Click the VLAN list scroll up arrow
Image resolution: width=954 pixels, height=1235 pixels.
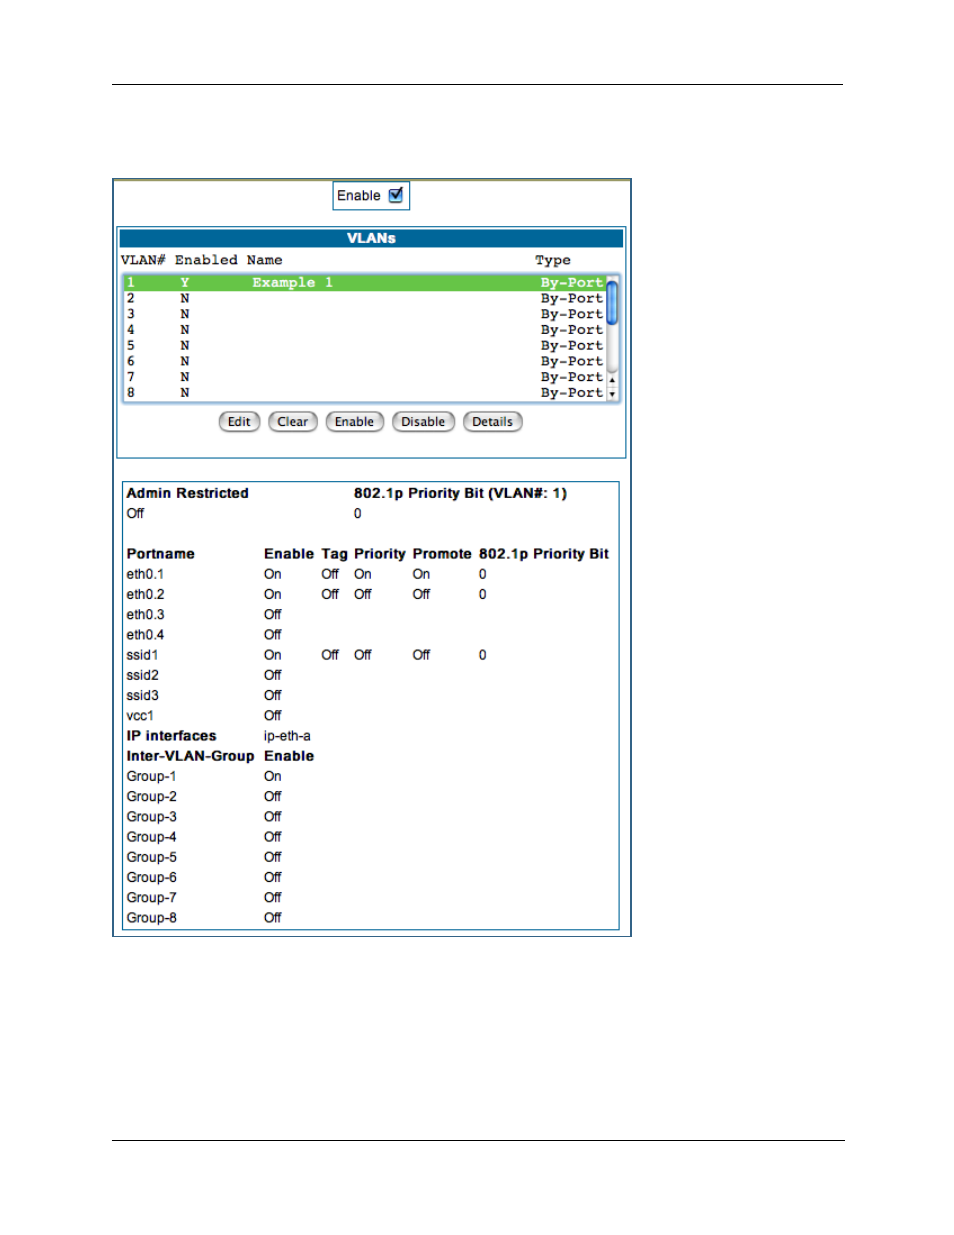tap(613, 380)
